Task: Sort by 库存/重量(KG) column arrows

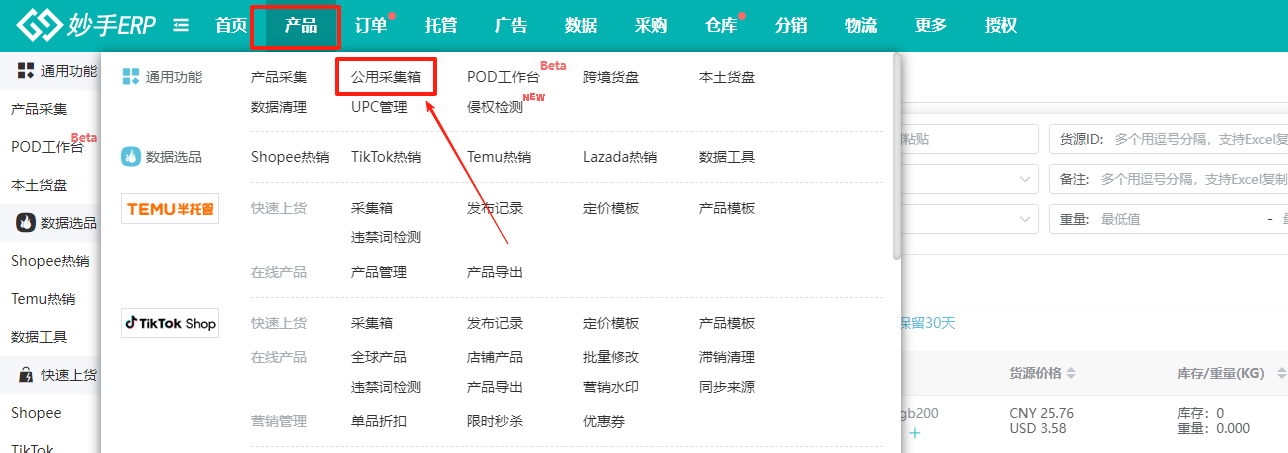Action: (1281, 374)
